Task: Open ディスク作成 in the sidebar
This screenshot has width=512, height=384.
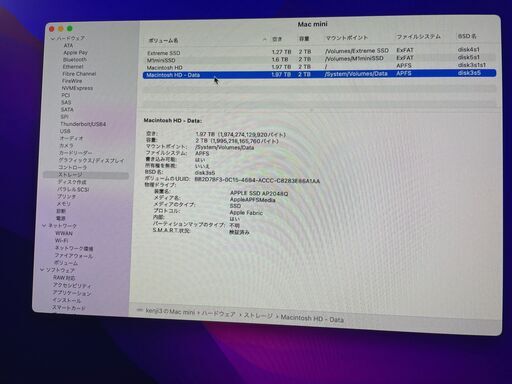Action: pos(72,182)
